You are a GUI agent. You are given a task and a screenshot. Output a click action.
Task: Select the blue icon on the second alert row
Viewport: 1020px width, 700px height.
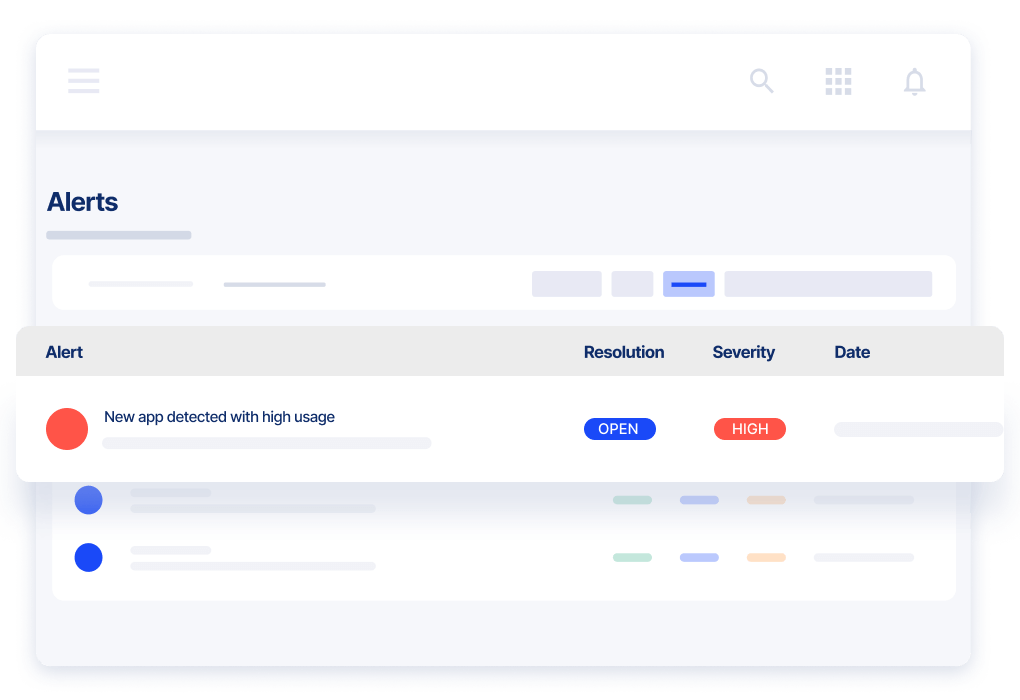[88, 500]
